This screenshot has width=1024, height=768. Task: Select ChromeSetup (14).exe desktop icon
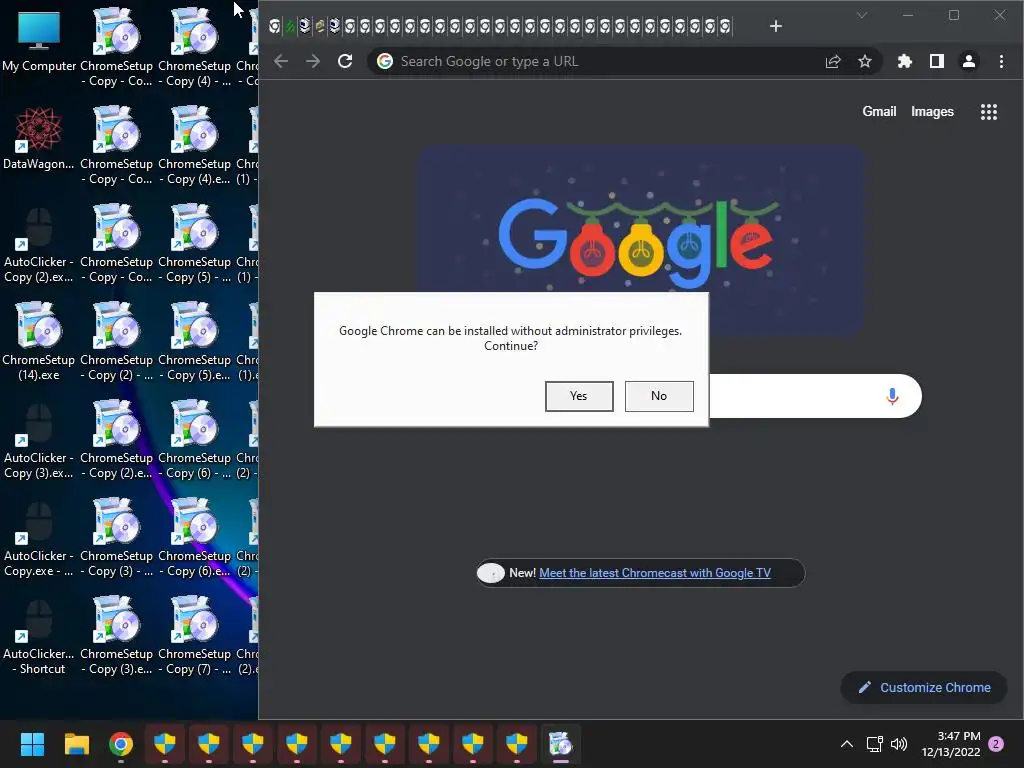tap(39, 342)
